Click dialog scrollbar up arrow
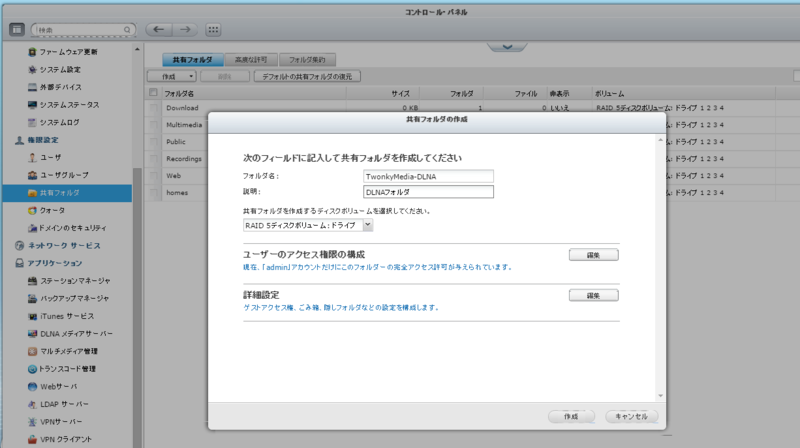Screen dimensions: 800x448 click(x=661, y=140)
